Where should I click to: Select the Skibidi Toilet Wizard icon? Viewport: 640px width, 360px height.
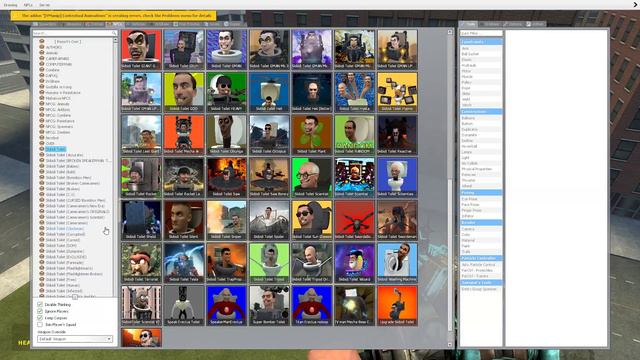(x=354, y=263)
